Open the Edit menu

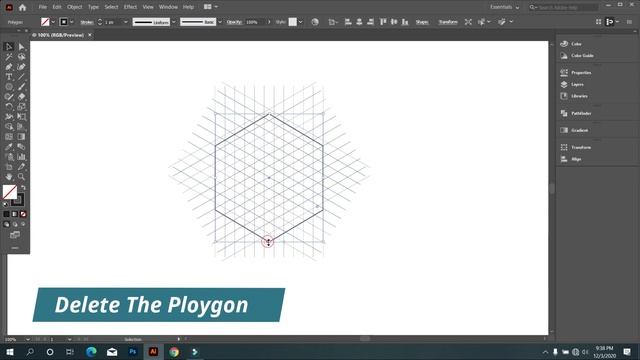pos(57,7)
